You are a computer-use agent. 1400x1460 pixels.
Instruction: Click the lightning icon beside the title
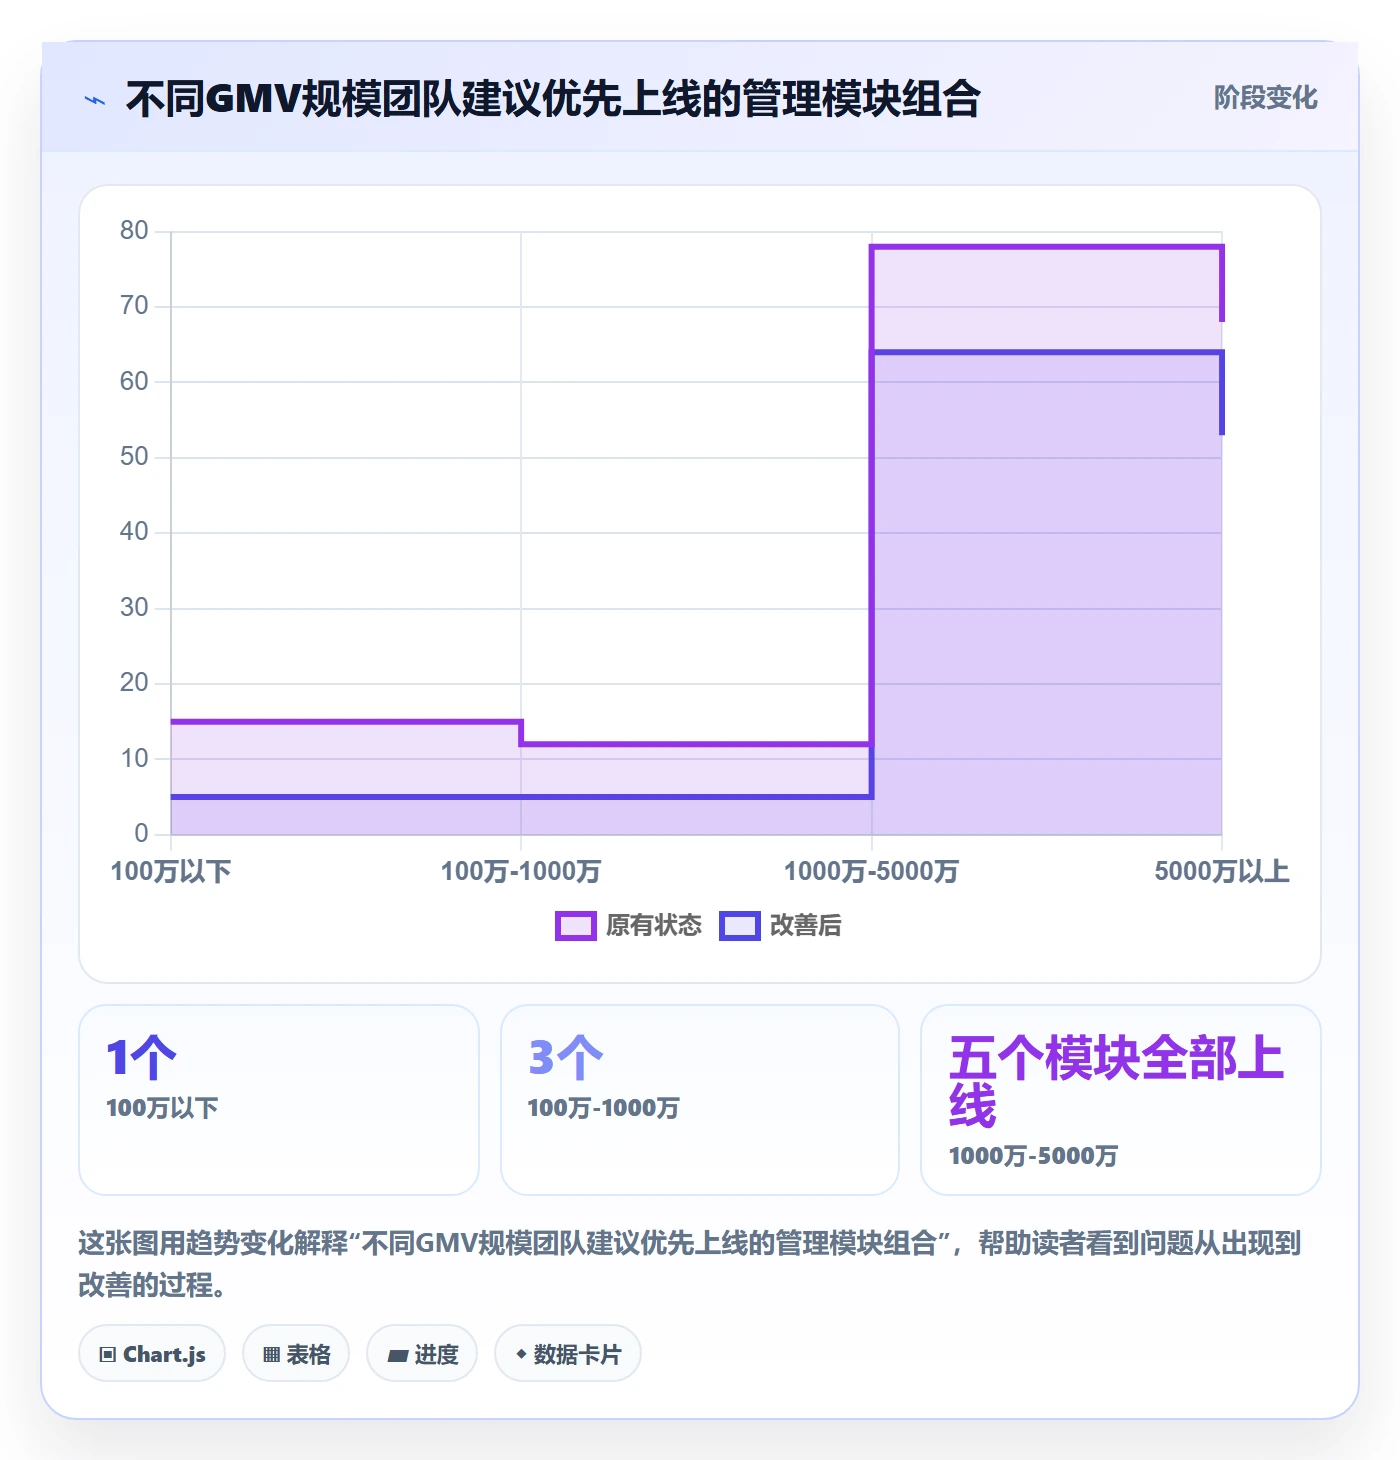[95, 100]
